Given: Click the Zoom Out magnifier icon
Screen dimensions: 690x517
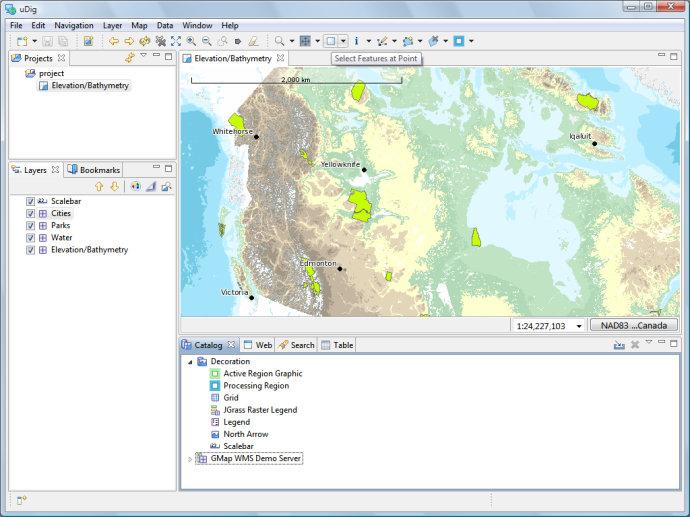Looking at the screenshot, I should 206,41.
